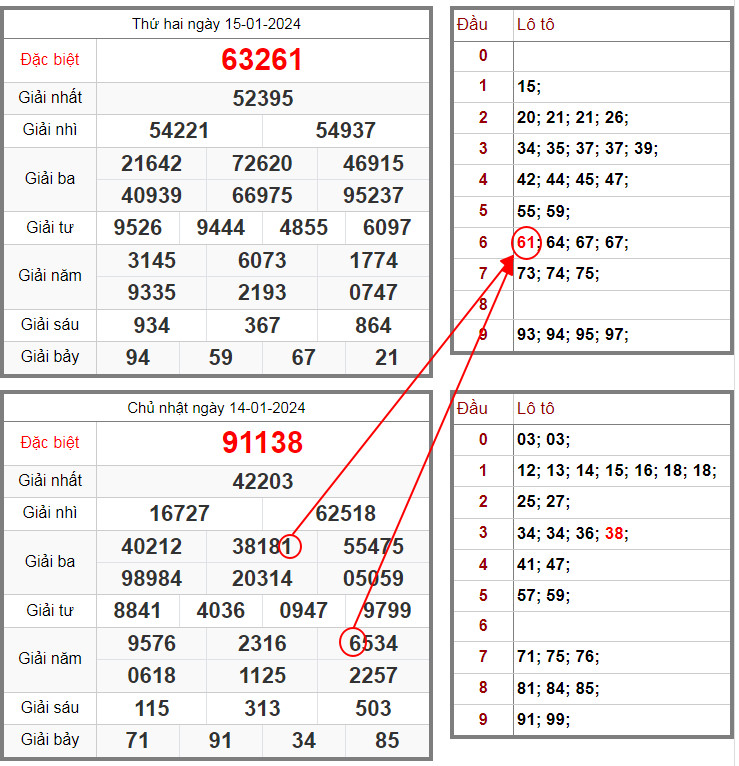Screen dimensions: 739x766
Task: Click fourth prize number 4036
Action: (221, 610)
